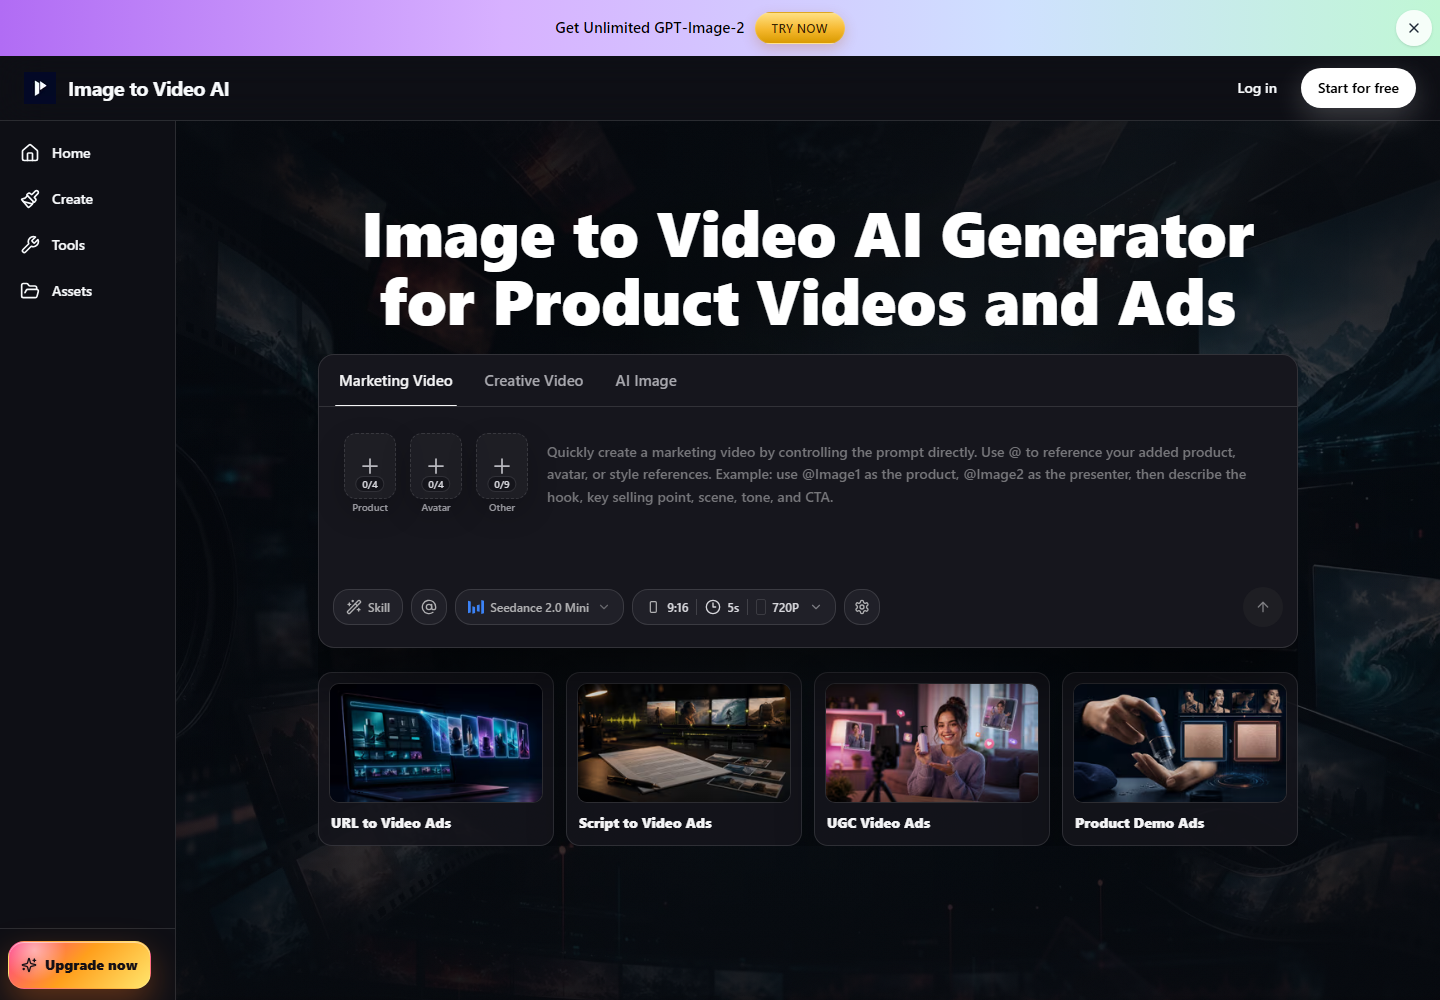Click the Upgrade now button
Screen dimensions: 1440x1000
coord(80,965)
